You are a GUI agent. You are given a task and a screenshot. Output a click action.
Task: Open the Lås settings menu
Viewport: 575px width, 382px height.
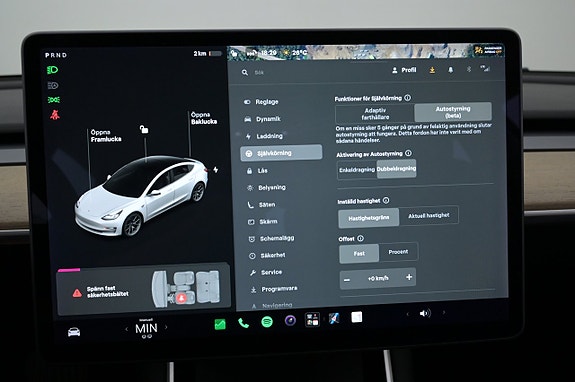pos(257,171)
